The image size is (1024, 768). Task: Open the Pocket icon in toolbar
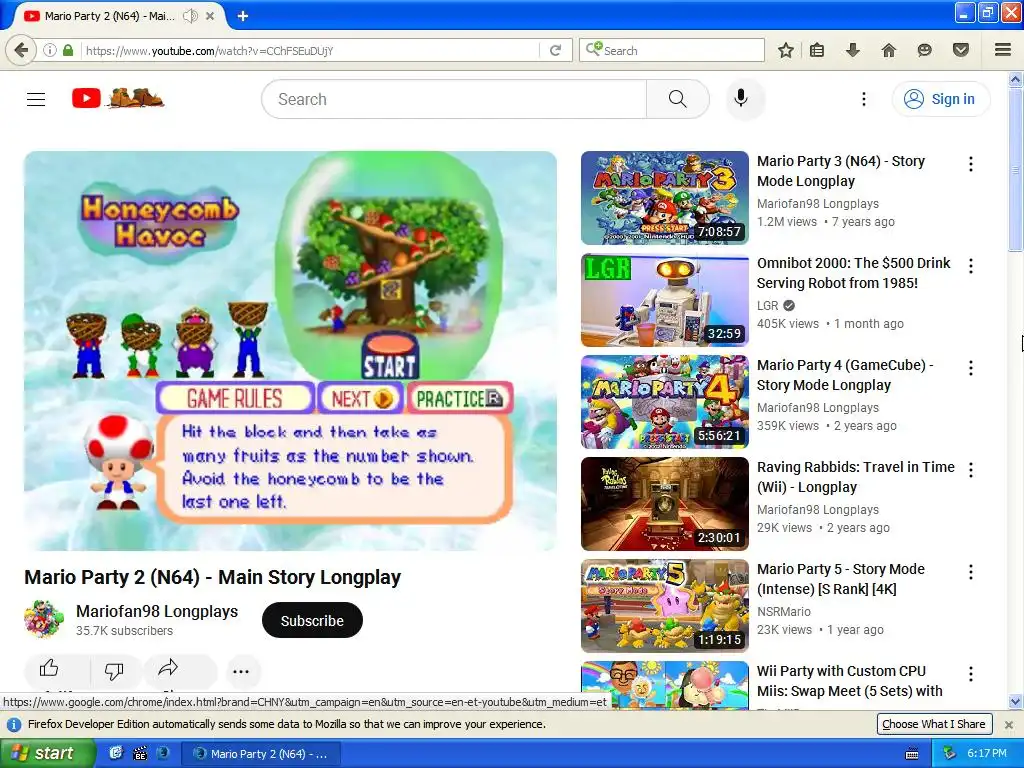961,50
